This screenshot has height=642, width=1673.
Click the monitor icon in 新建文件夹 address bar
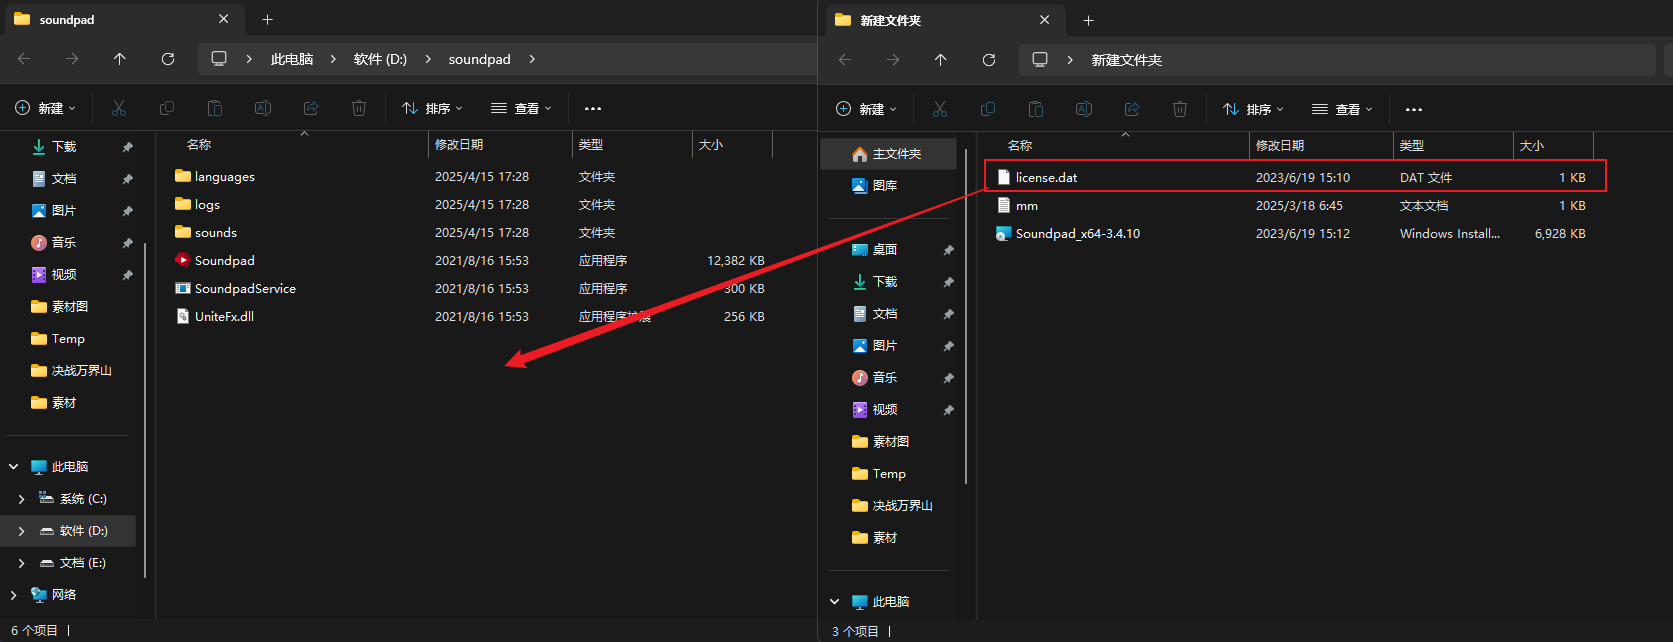[x=1040, y=60]
